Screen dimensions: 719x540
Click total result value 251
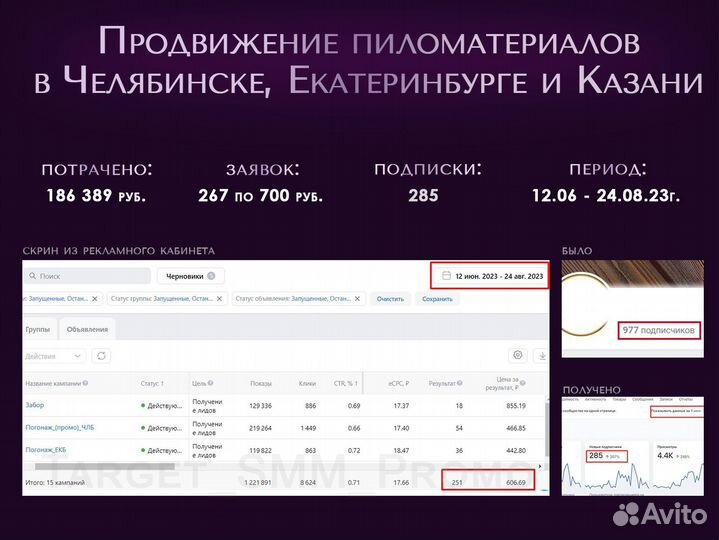pyautogui.click(x=457, y=482)
